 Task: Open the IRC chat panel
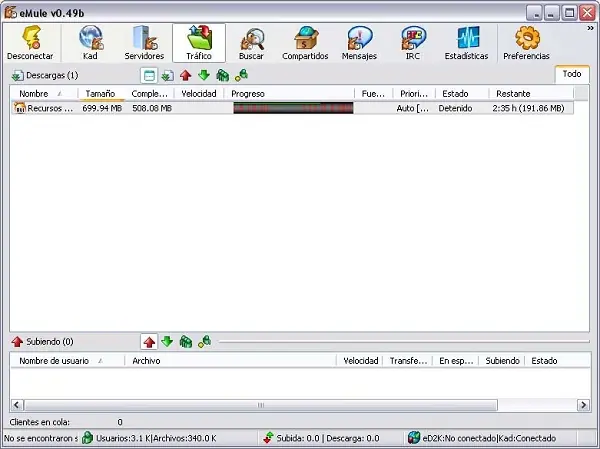click(x=412, y=43)
